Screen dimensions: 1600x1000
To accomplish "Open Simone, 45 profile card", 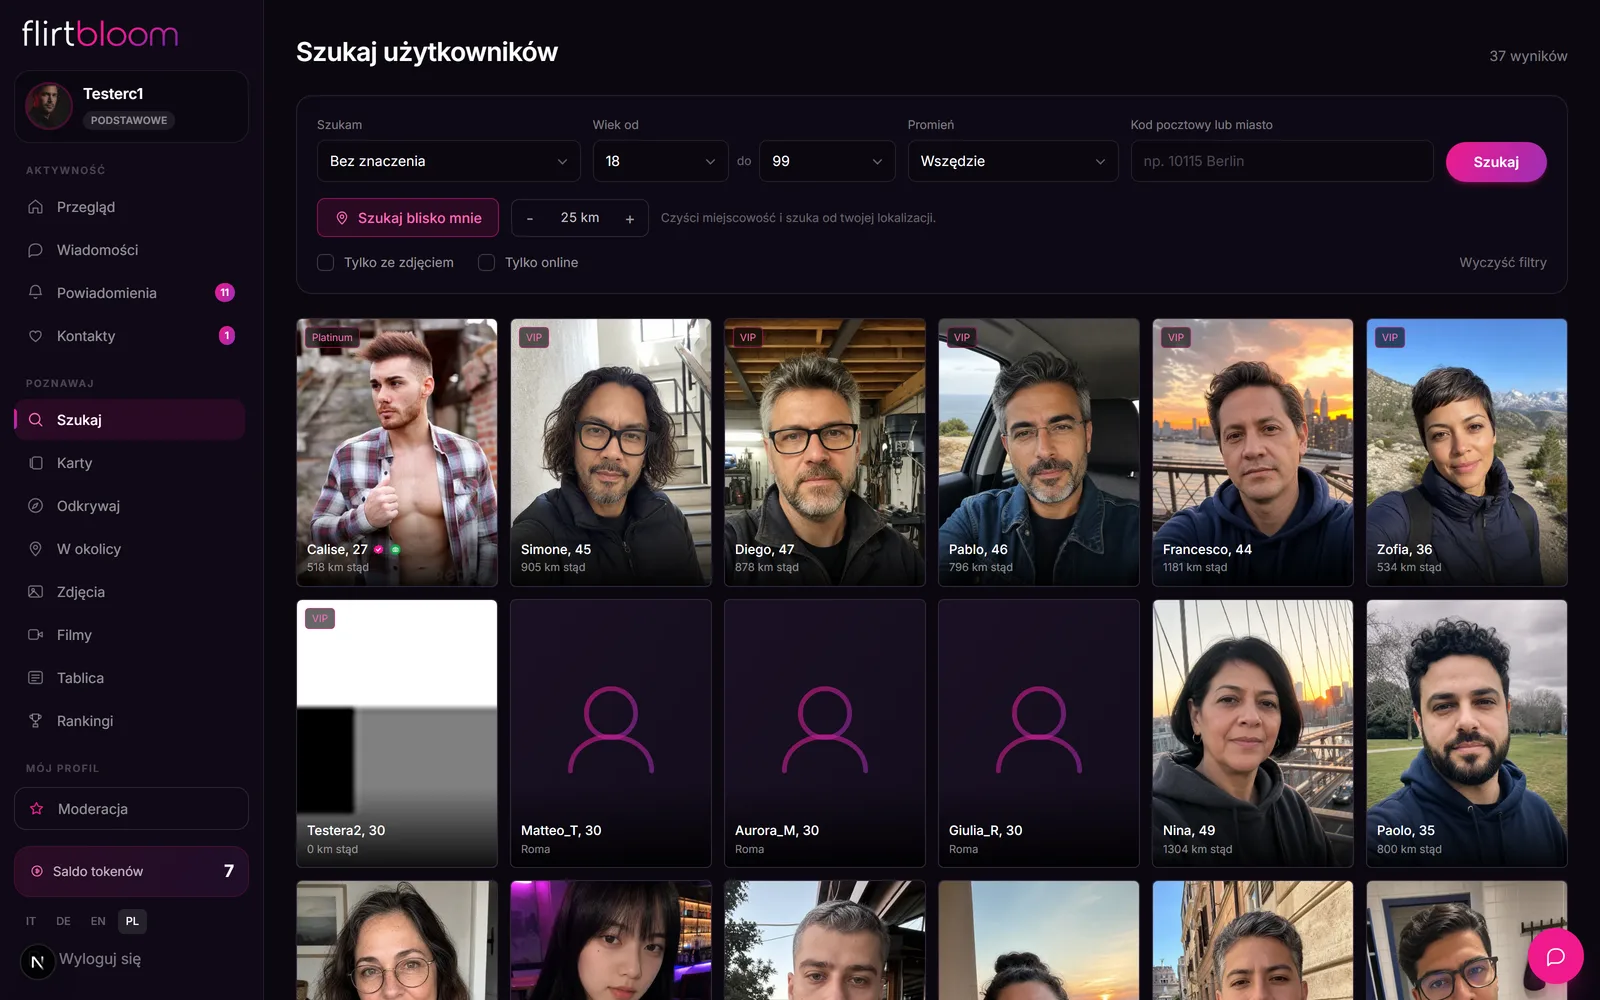I will pyautogui.click(x=611, y=452).
